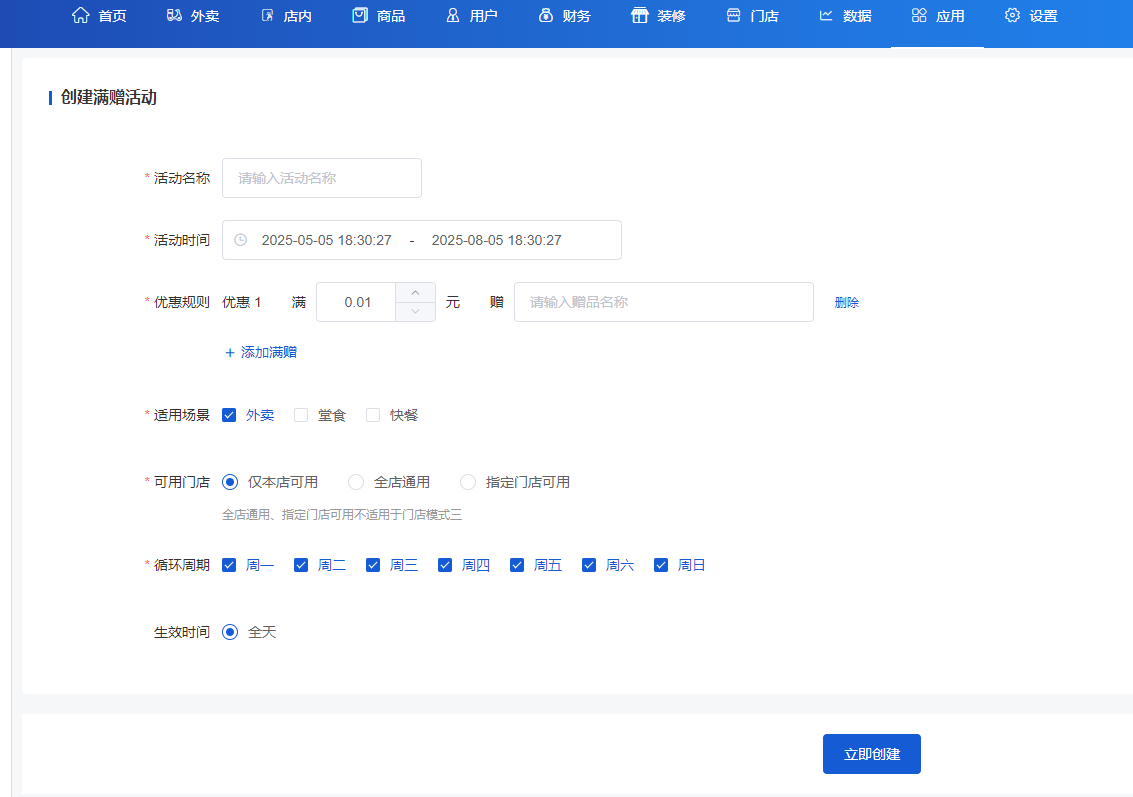This screenshot has height=797, width=1133.
Task: Click the in-store icon beside 店内
Action: coord(267,15)
